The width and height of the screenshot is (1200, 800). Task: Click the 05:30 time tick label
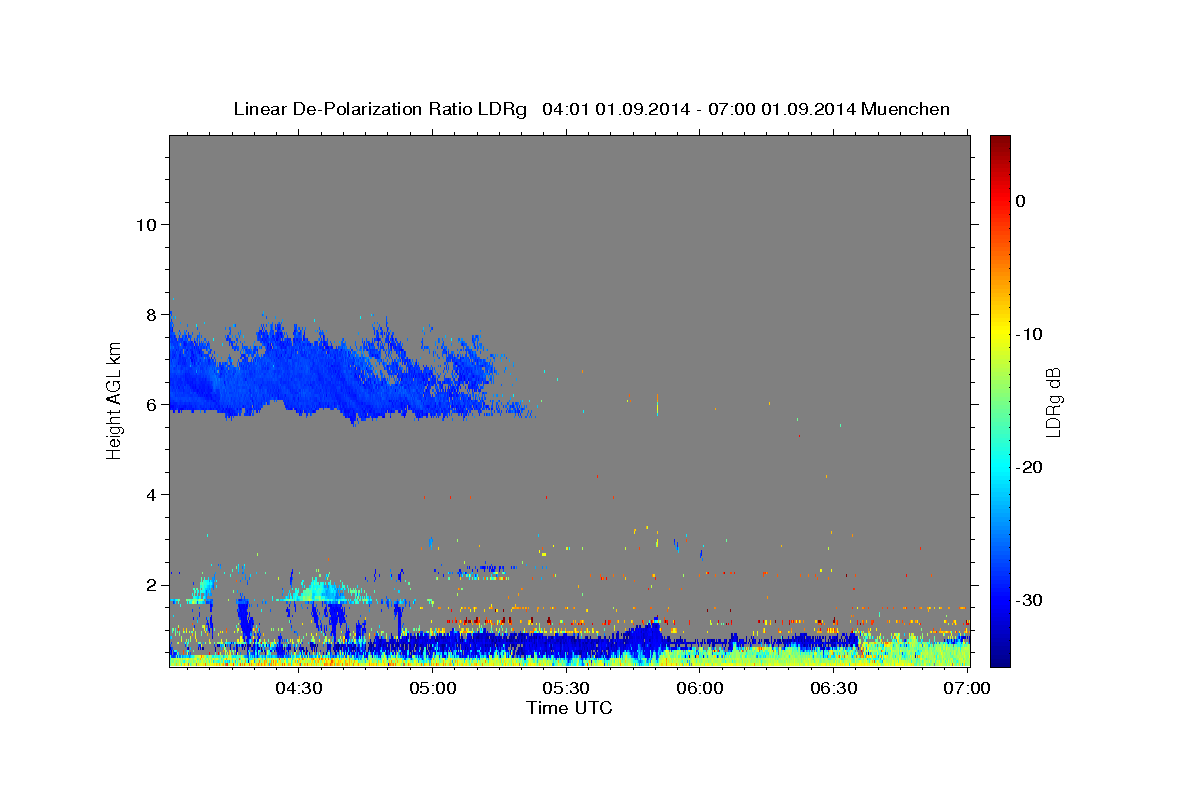pos(567,689)
